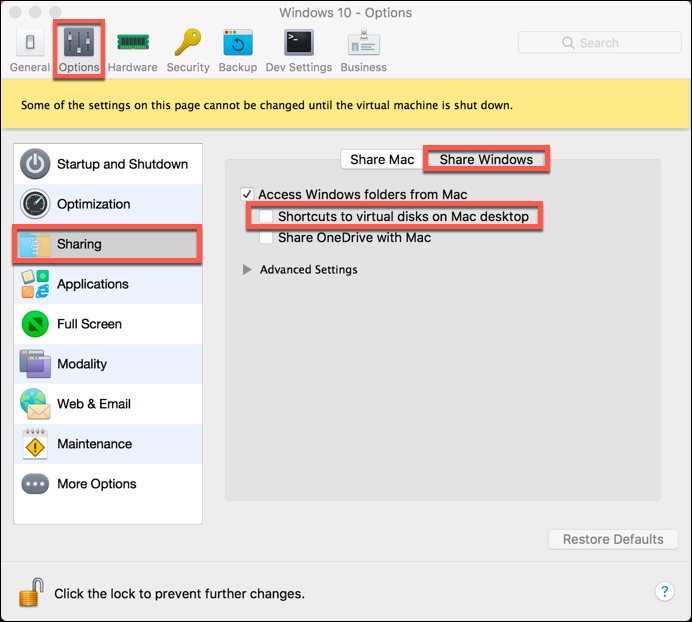
Task: Expand the Advanced Settings disclosure triangle
Action: (247, 269)
